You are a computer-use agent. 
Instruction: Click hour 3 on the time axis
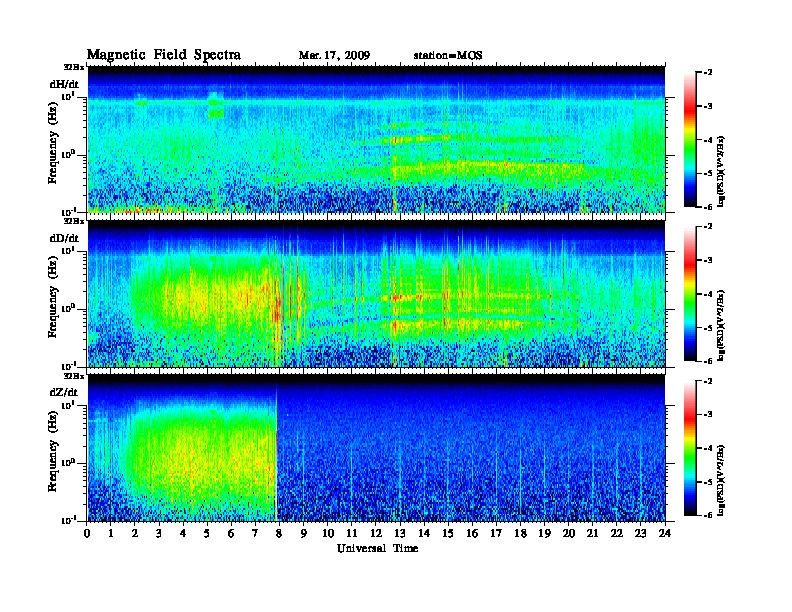(159, 534)
